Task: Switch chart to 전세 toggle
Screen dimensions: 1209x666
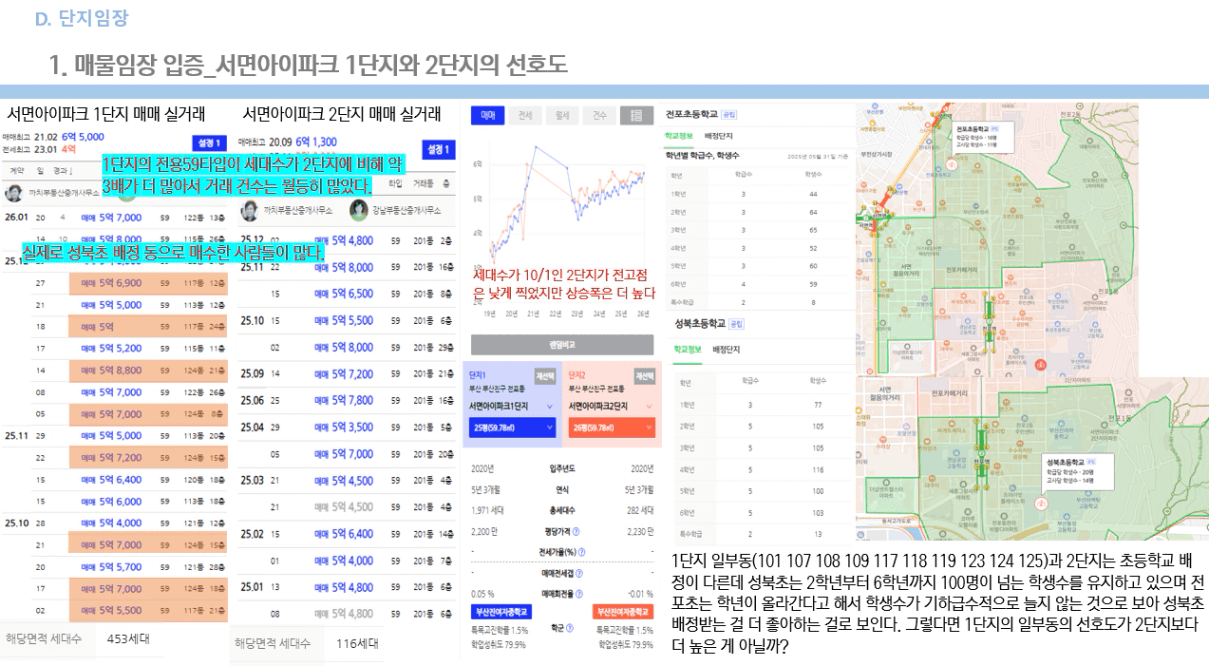Action: coord(524,115)
